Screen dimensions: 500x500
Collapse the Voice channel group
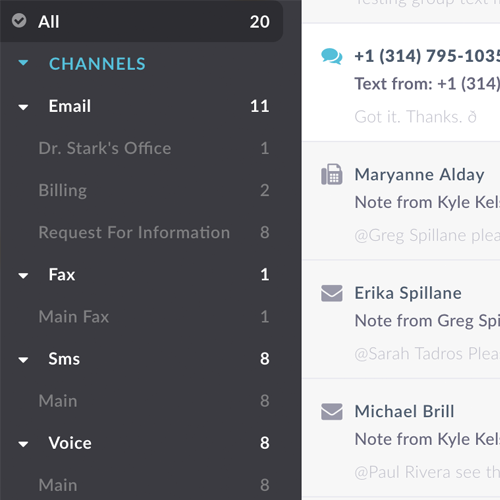click(x=23, y=444)
